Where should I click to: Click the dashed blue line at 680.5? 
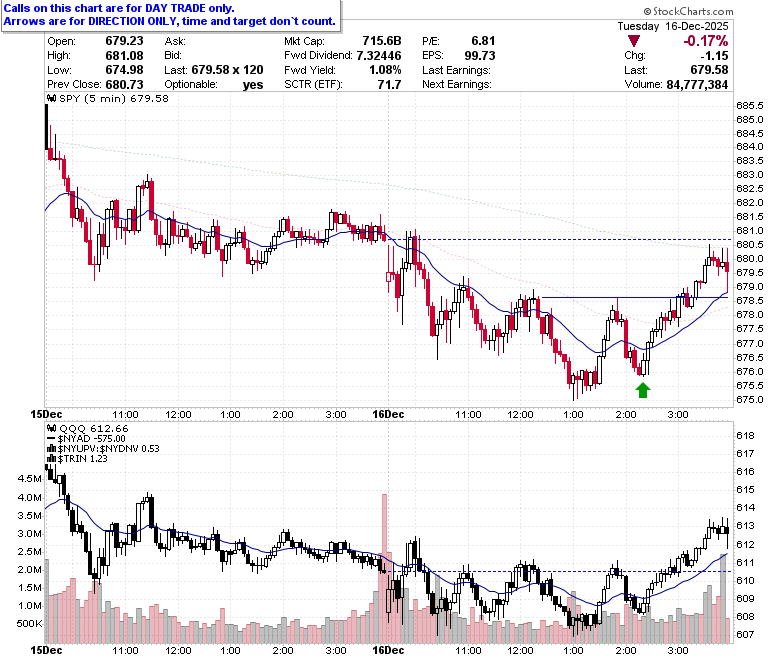(562, 240)
